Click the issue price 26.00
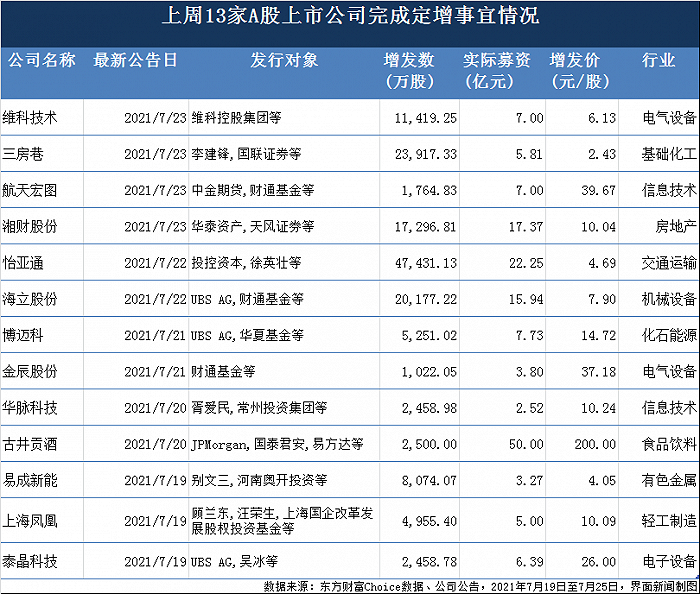Screen dimensions: 700x594 599,561
